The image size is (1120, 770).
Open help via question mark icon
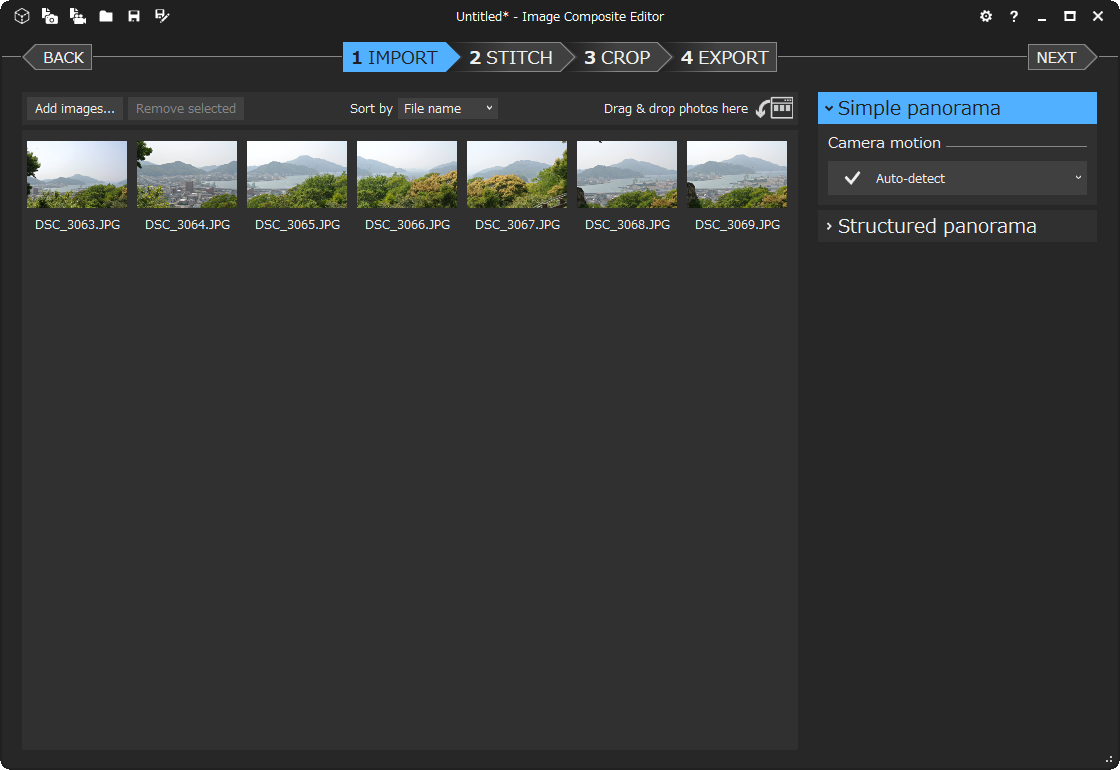(x=1014, y=16)
